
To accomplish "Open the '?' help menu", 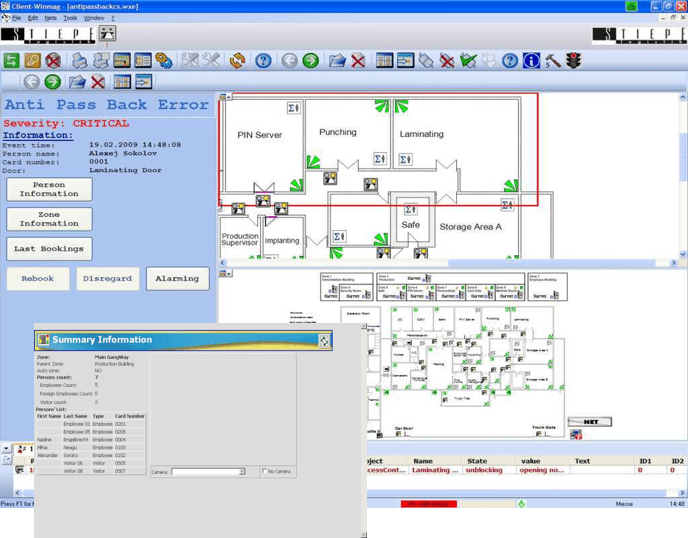I will coord(113,18).
